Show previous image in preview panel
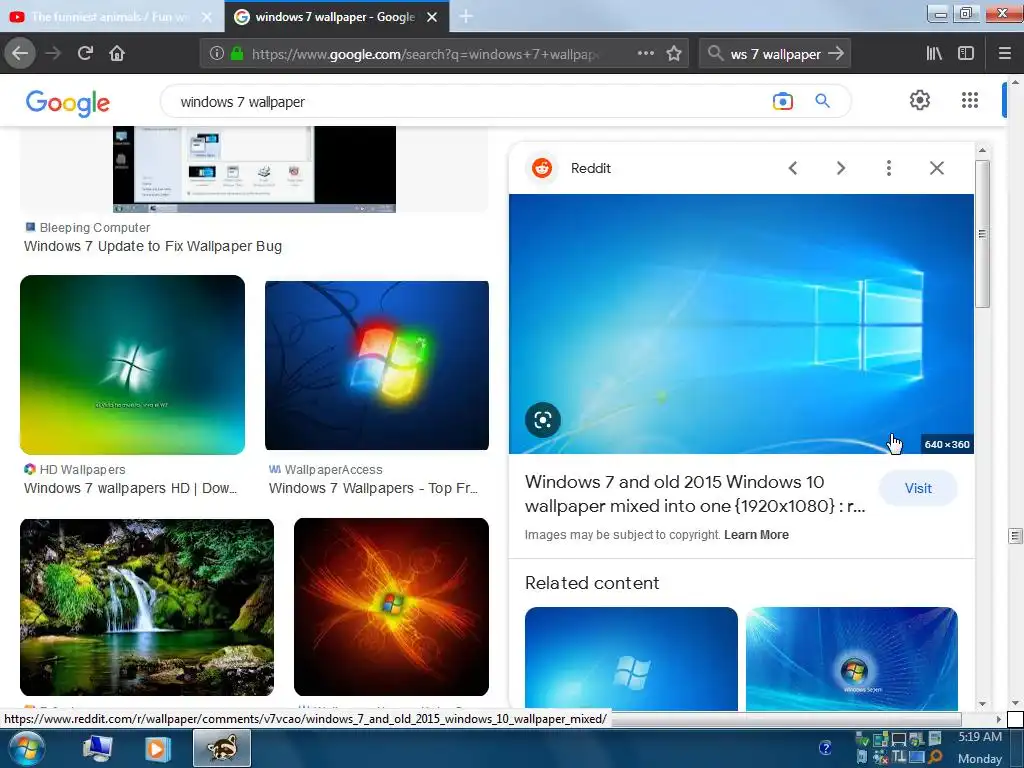 pos(793,168)
